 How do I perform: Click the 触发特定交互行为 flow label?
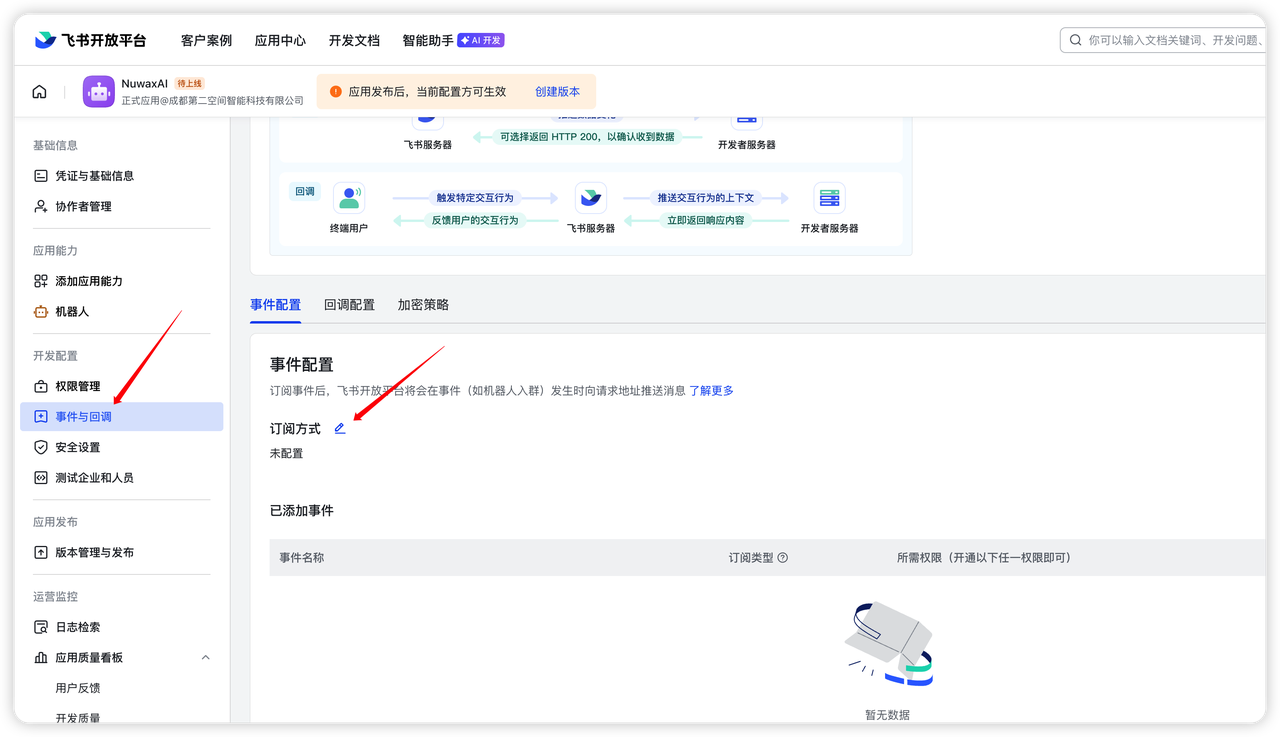pyautogui.click(x=475, y=198)
